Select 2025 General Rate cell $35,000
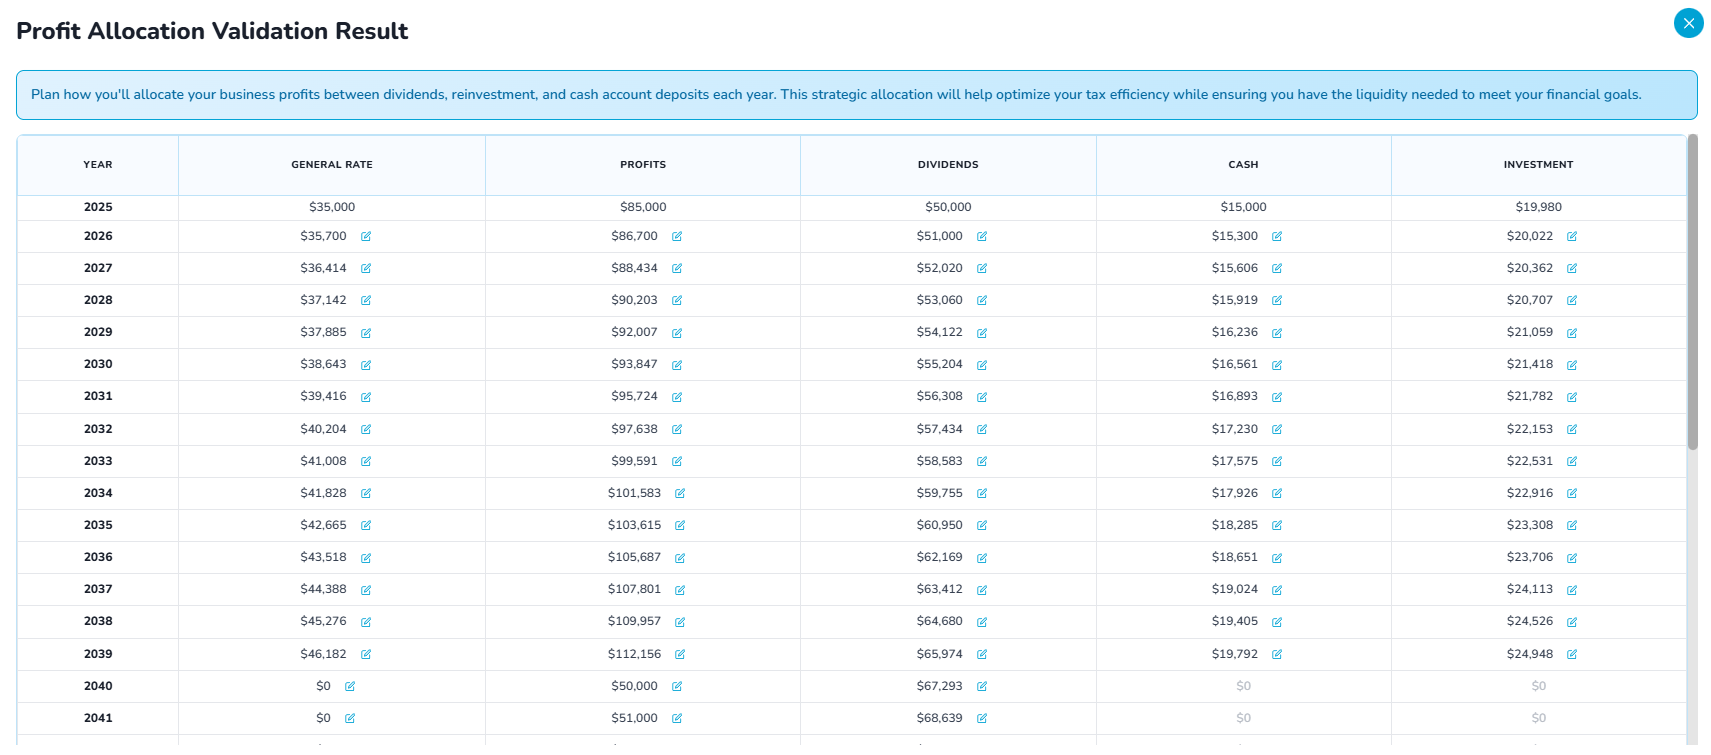The image size is (1711, 755). click(332, 207)
